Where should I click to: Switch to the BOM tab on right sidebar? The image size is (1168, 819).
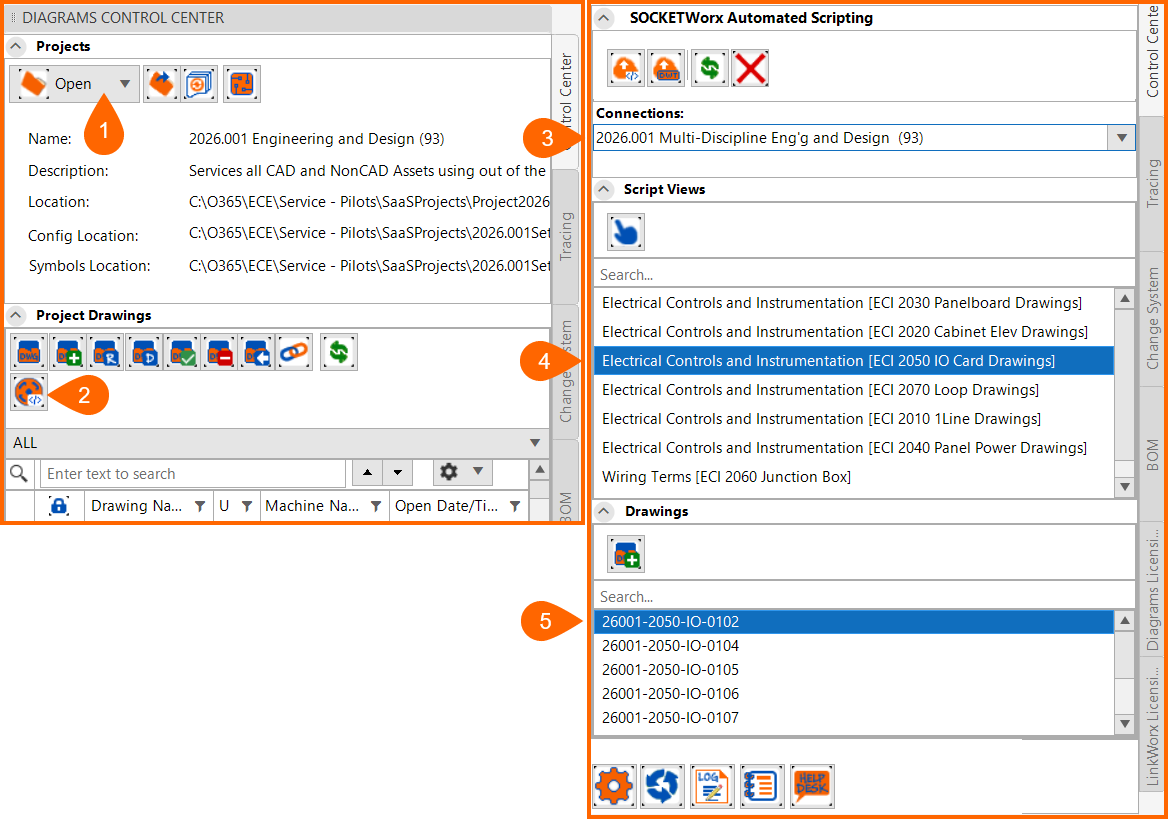point(1152,455)
